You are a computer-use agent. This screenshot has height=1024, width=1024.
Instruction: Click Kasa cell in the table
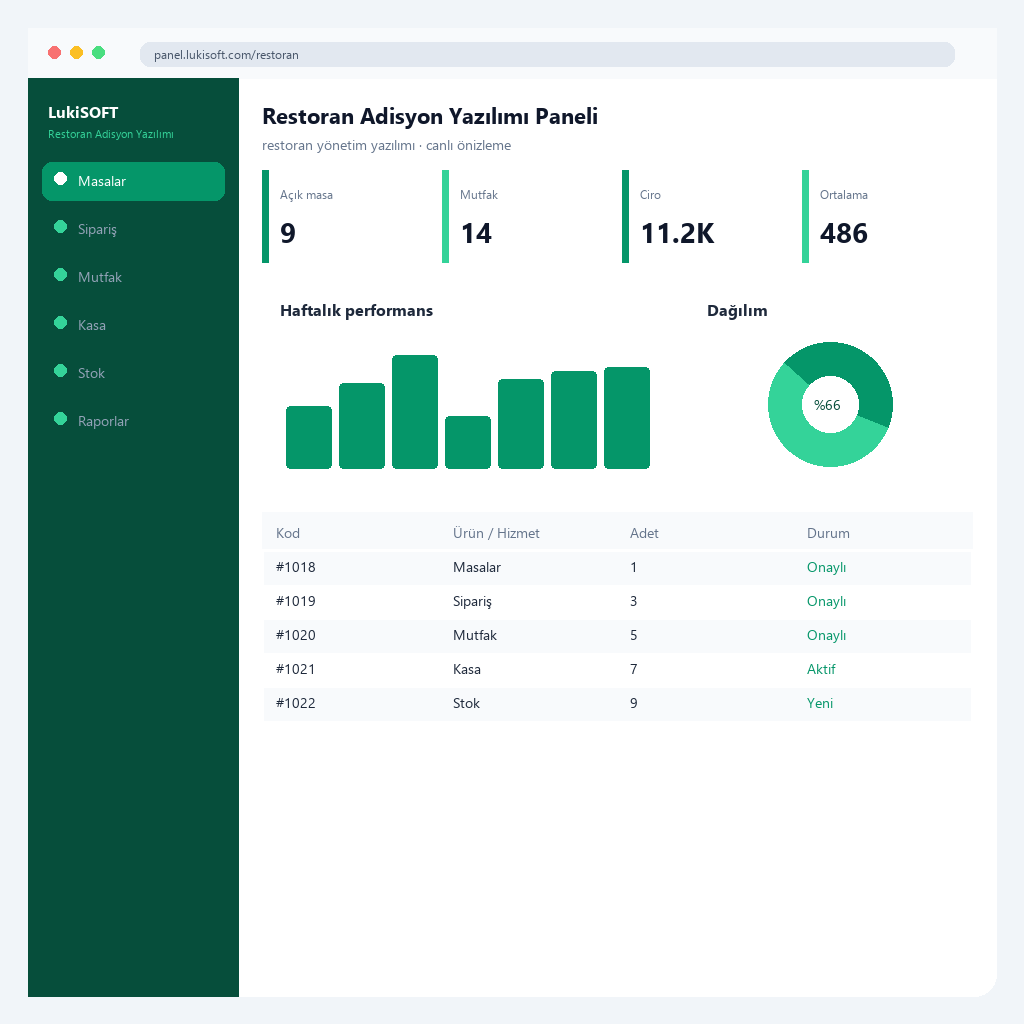point(466,669)
